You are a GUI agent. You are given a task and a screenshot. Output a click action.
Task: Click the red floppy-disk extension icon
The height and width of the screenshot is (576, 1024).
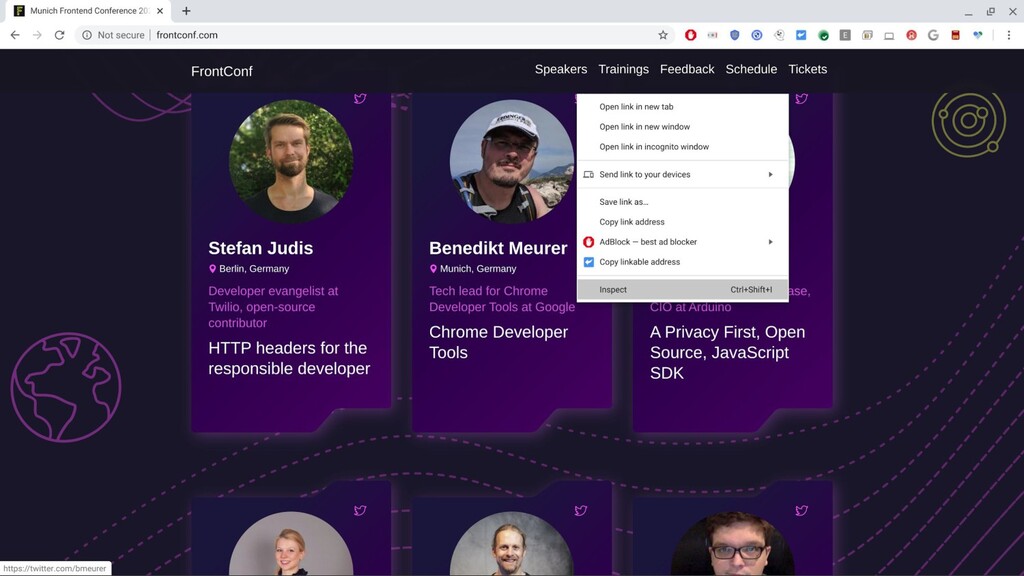click(955, 35)
